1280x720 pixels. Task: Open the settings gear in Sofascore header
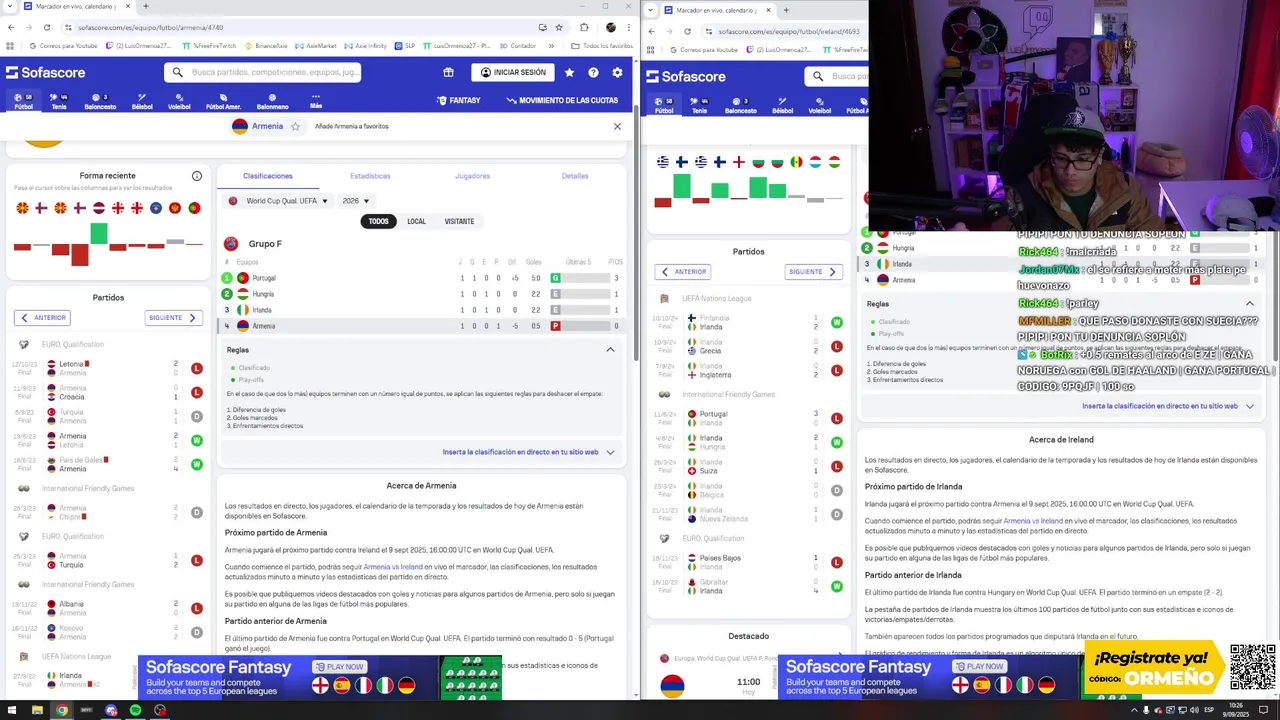(617, 72)
